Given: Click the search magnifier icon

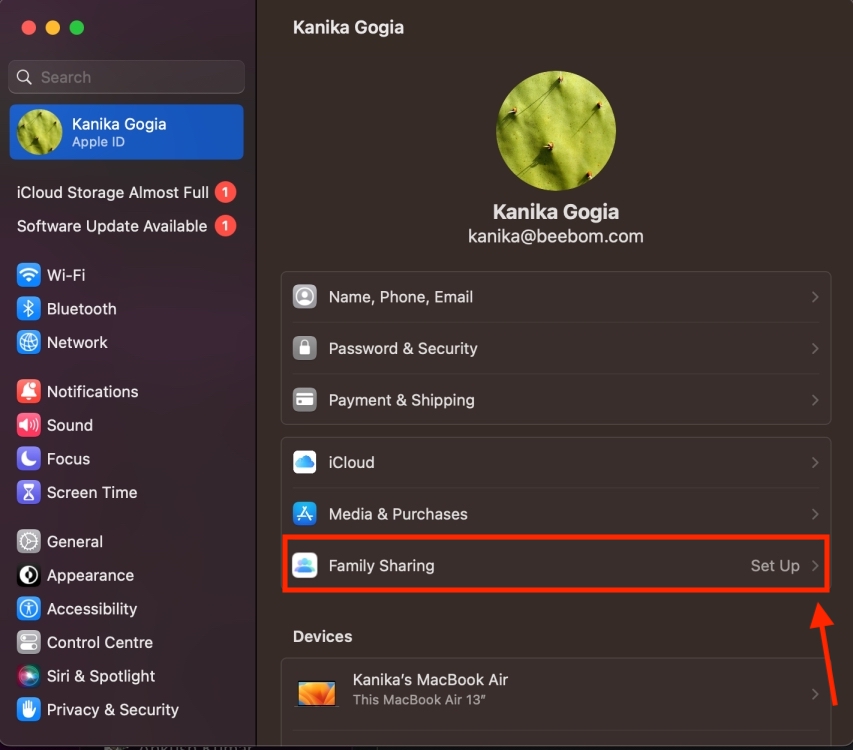Looking at the screenshot, I should click(24, 77).
